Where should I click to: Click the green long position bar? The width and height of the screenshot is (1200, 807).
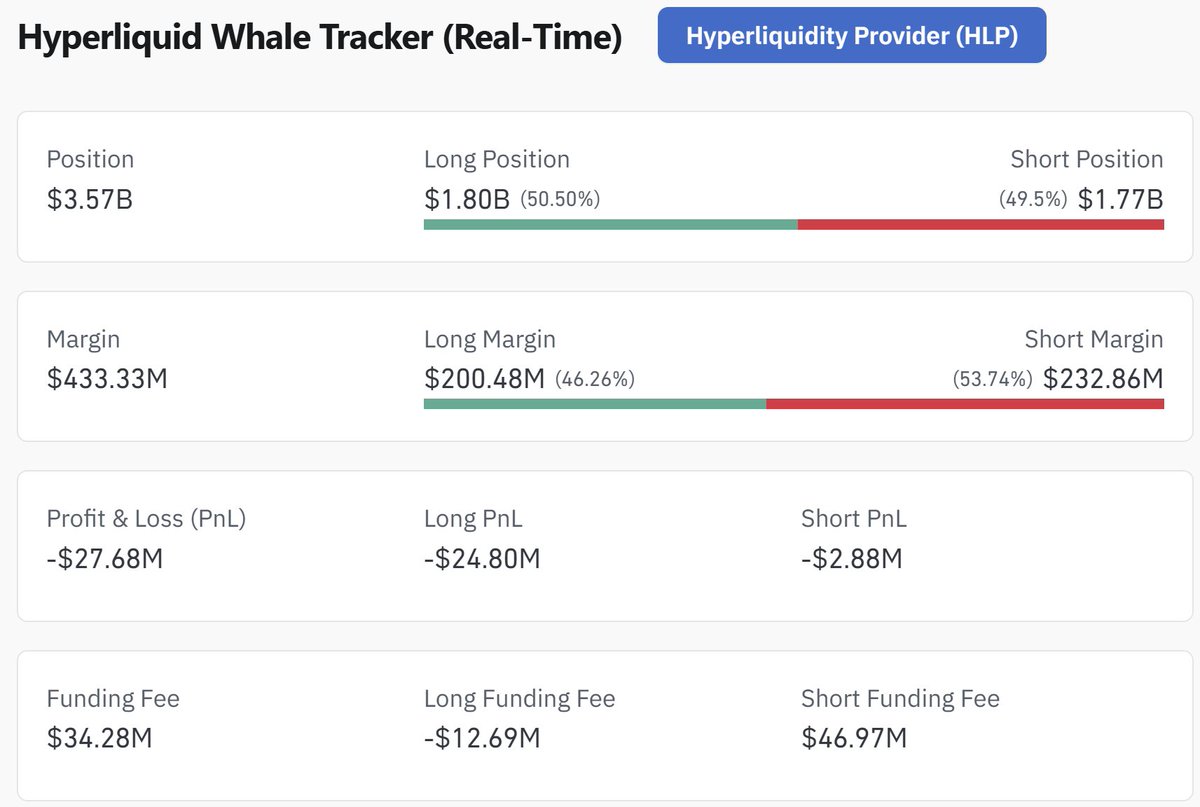[610, 224]
